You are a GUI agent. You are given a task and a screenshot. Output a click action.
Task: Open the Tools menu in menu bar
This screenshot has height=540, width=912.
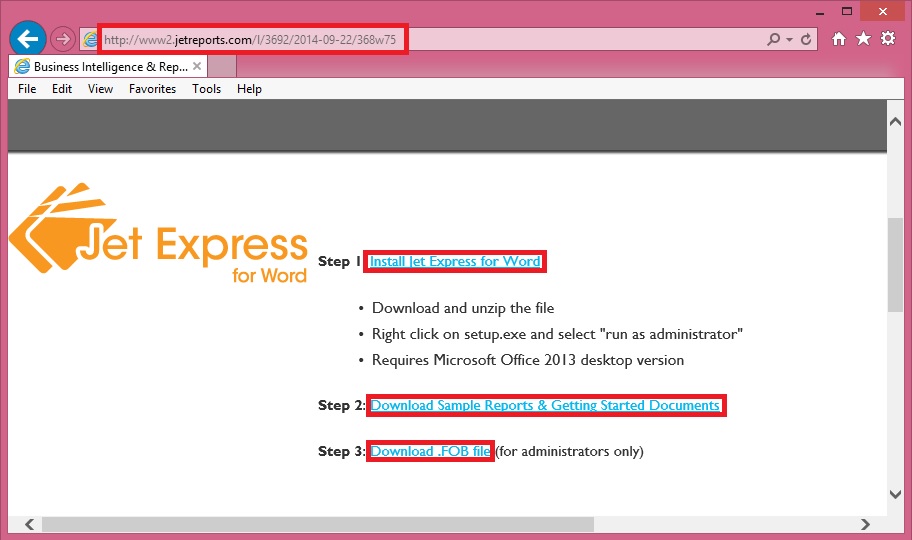206,89
